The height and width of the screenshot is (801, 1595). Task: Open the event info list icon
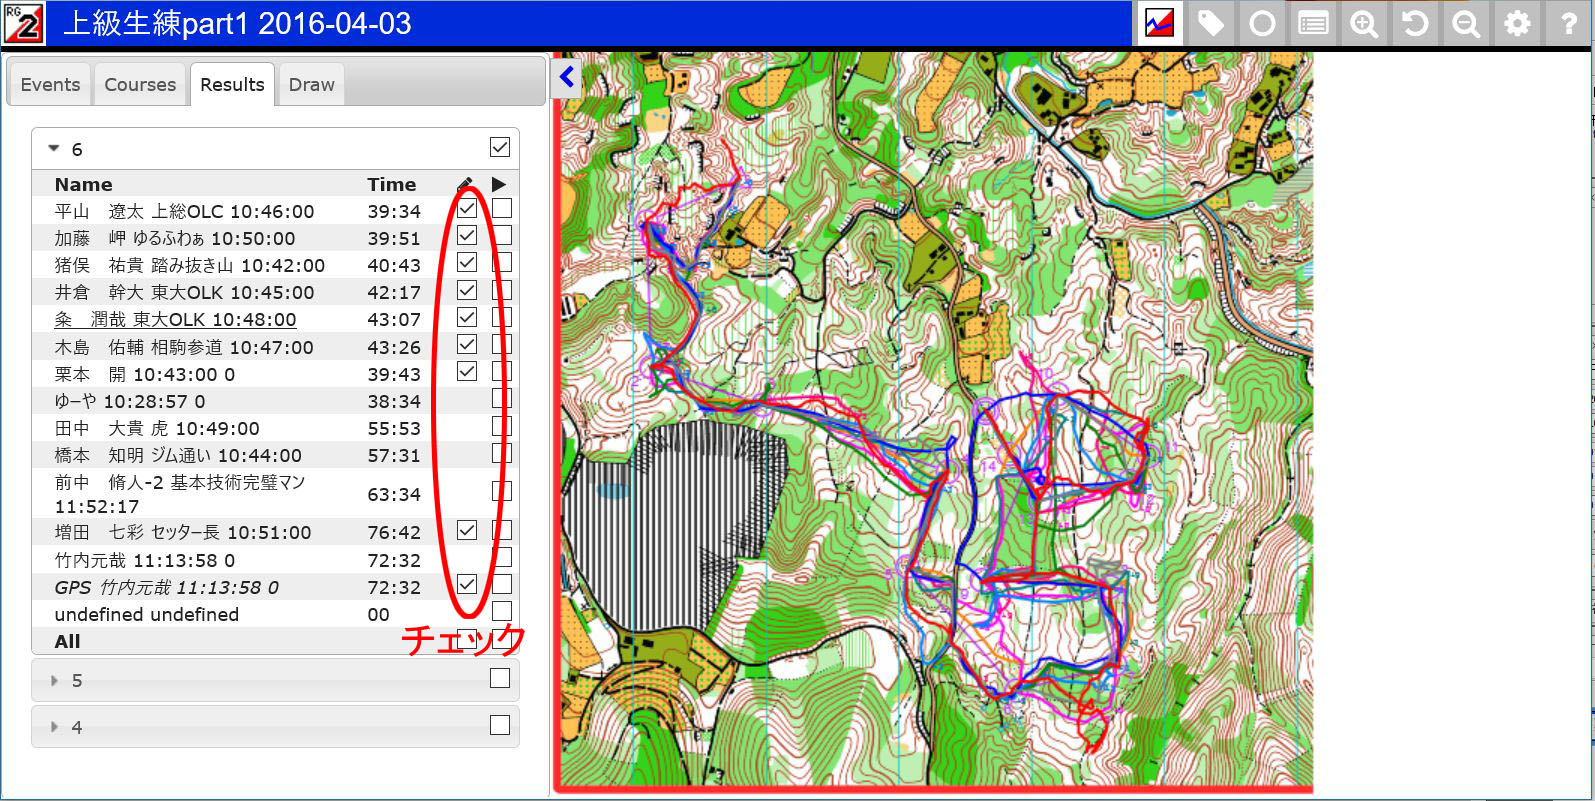(1313, 23)
